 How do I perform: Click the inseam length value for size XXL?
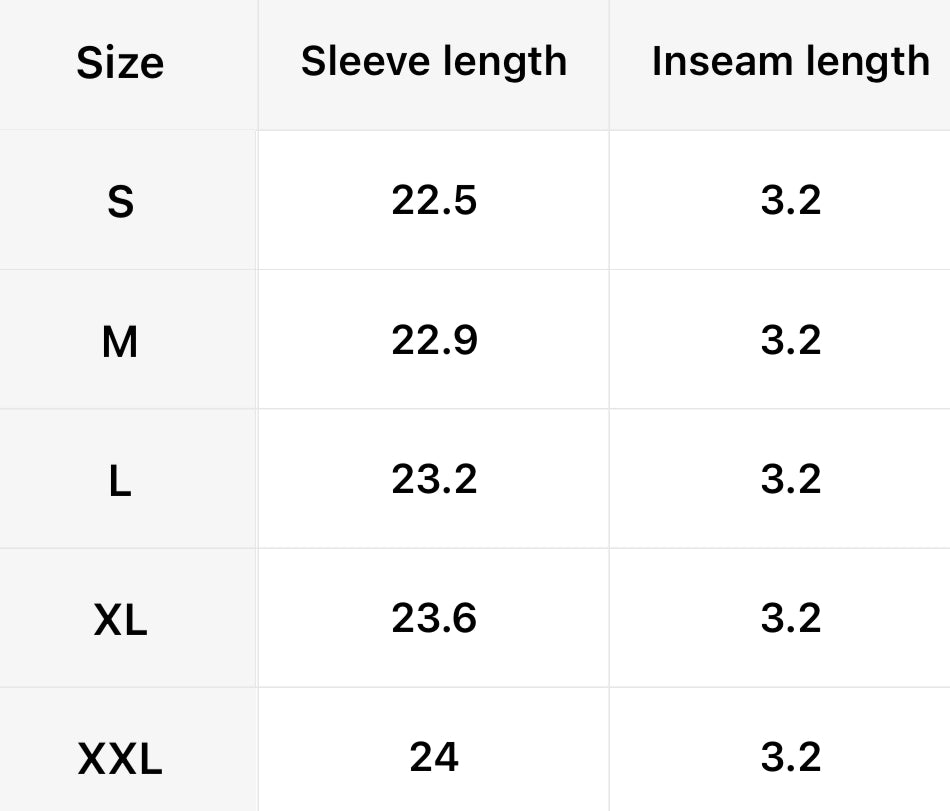790,758
